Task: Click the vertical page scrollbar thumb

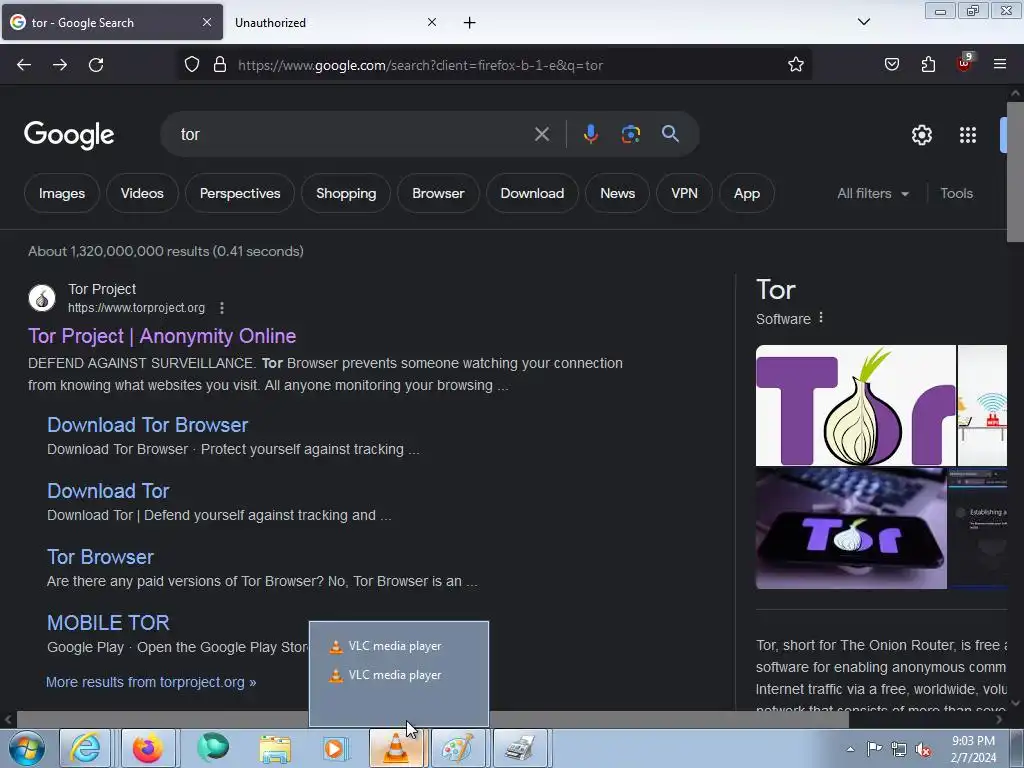Action: pyautogui.click(x=1015, y=171)
